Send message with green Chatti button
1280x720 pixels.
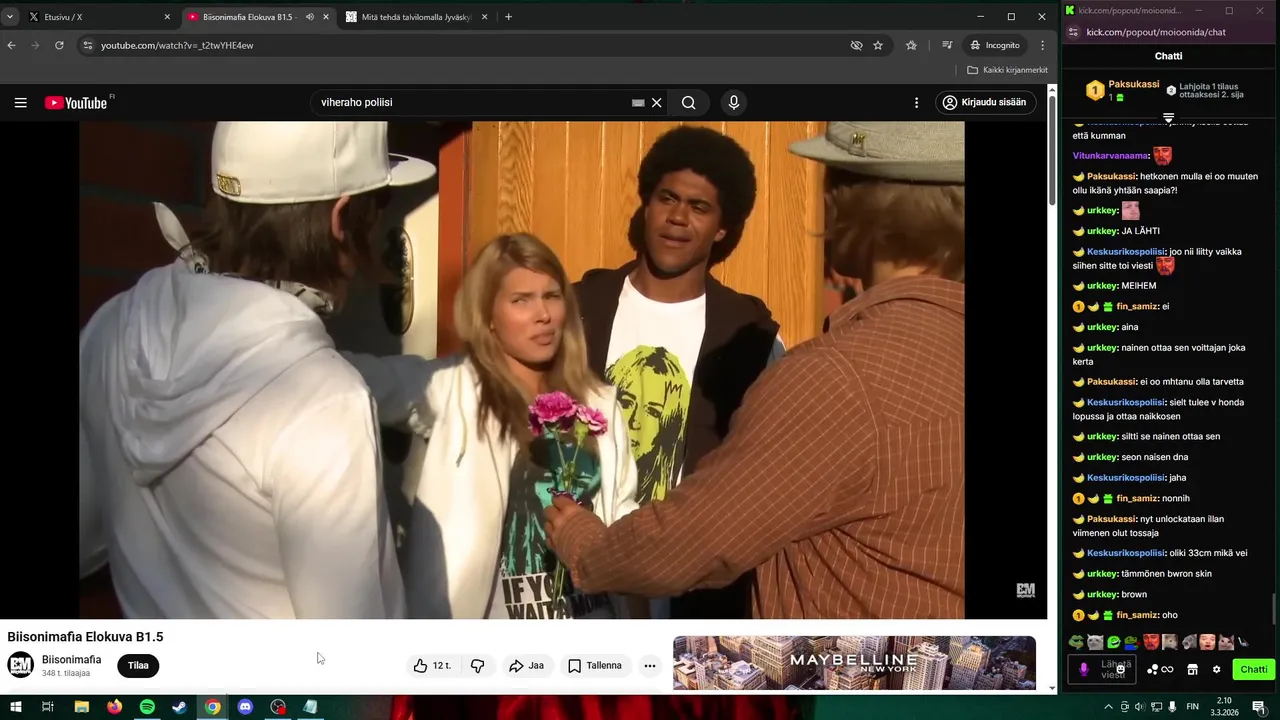coord(1254,670)
